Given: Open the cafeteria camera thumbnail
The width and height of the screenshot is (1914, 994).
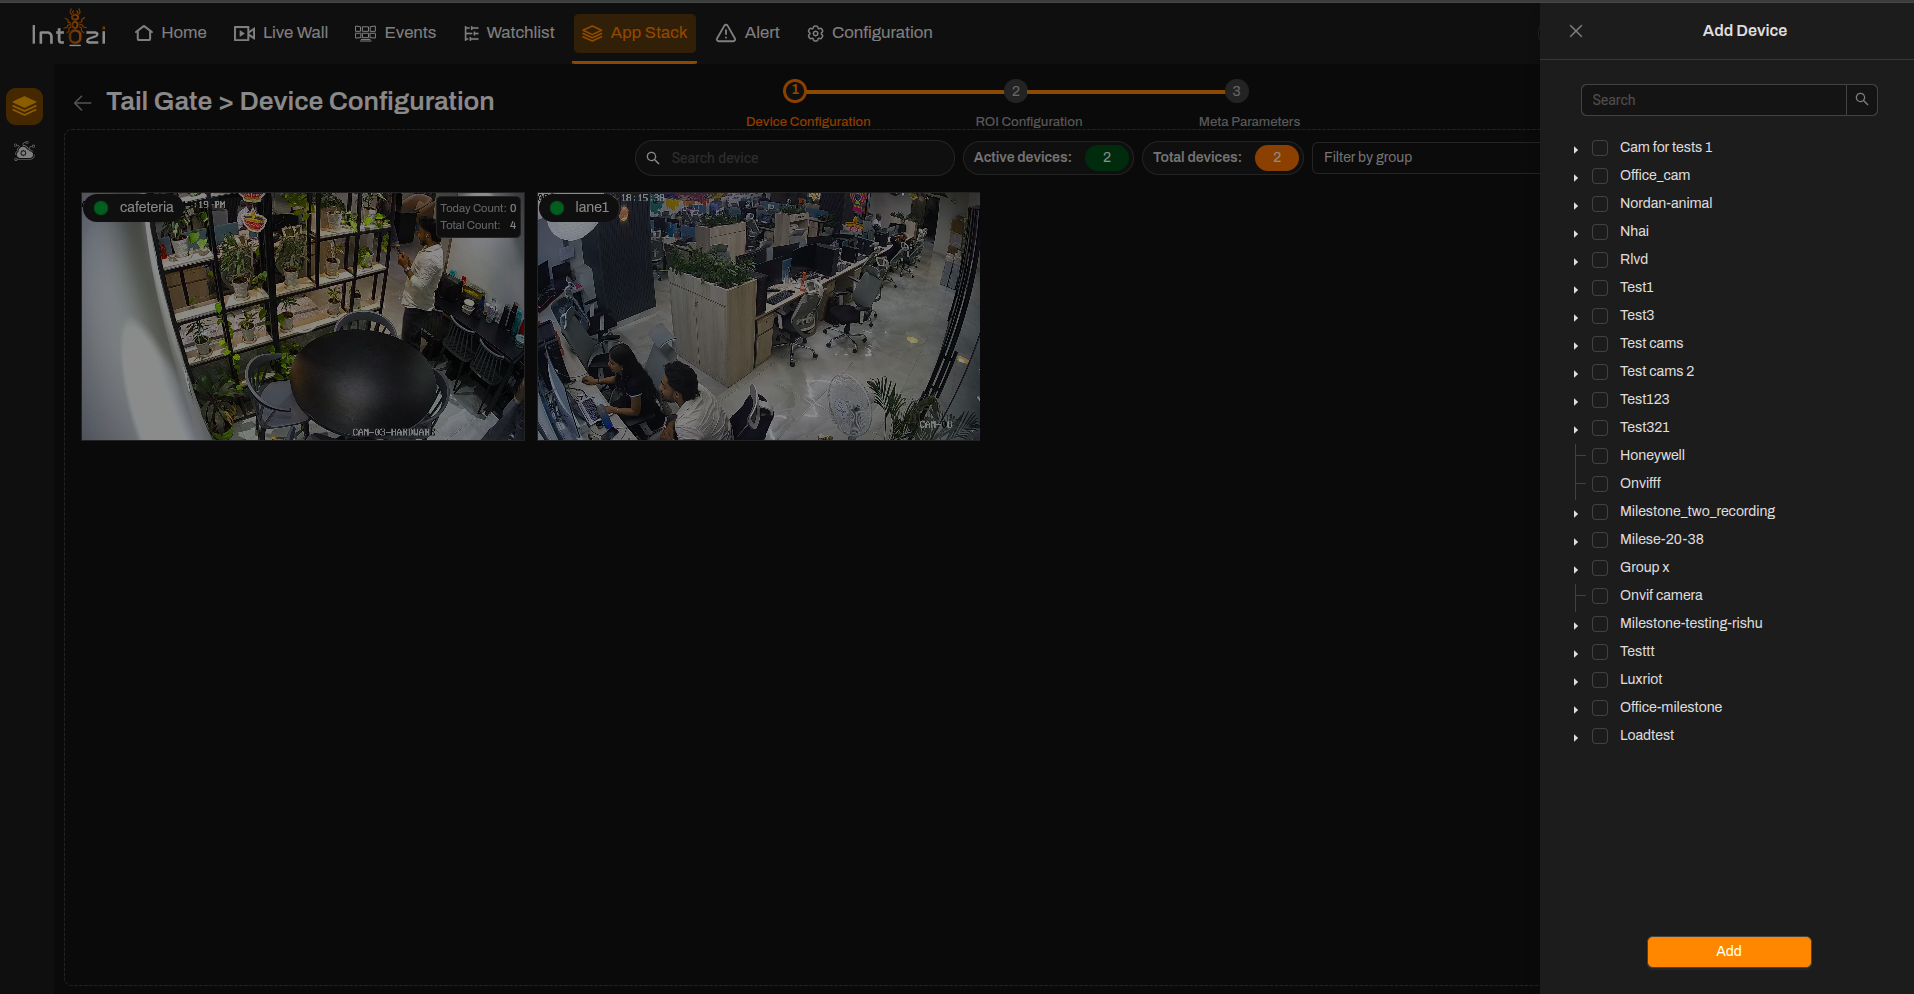Looking at the screenshot, I should pos(303,317).
